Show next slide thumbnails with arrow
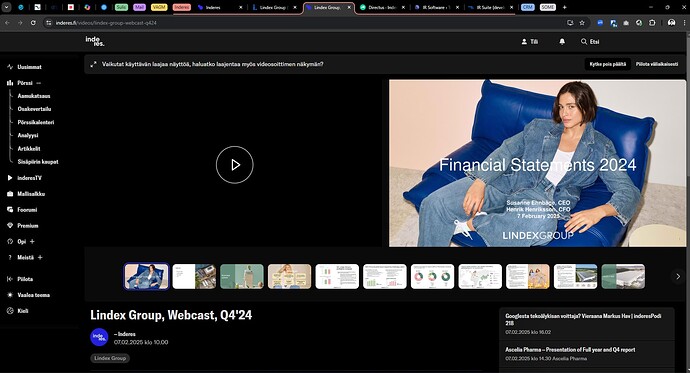The width and height of the screenshot is (690, 373). click(678, 276)
